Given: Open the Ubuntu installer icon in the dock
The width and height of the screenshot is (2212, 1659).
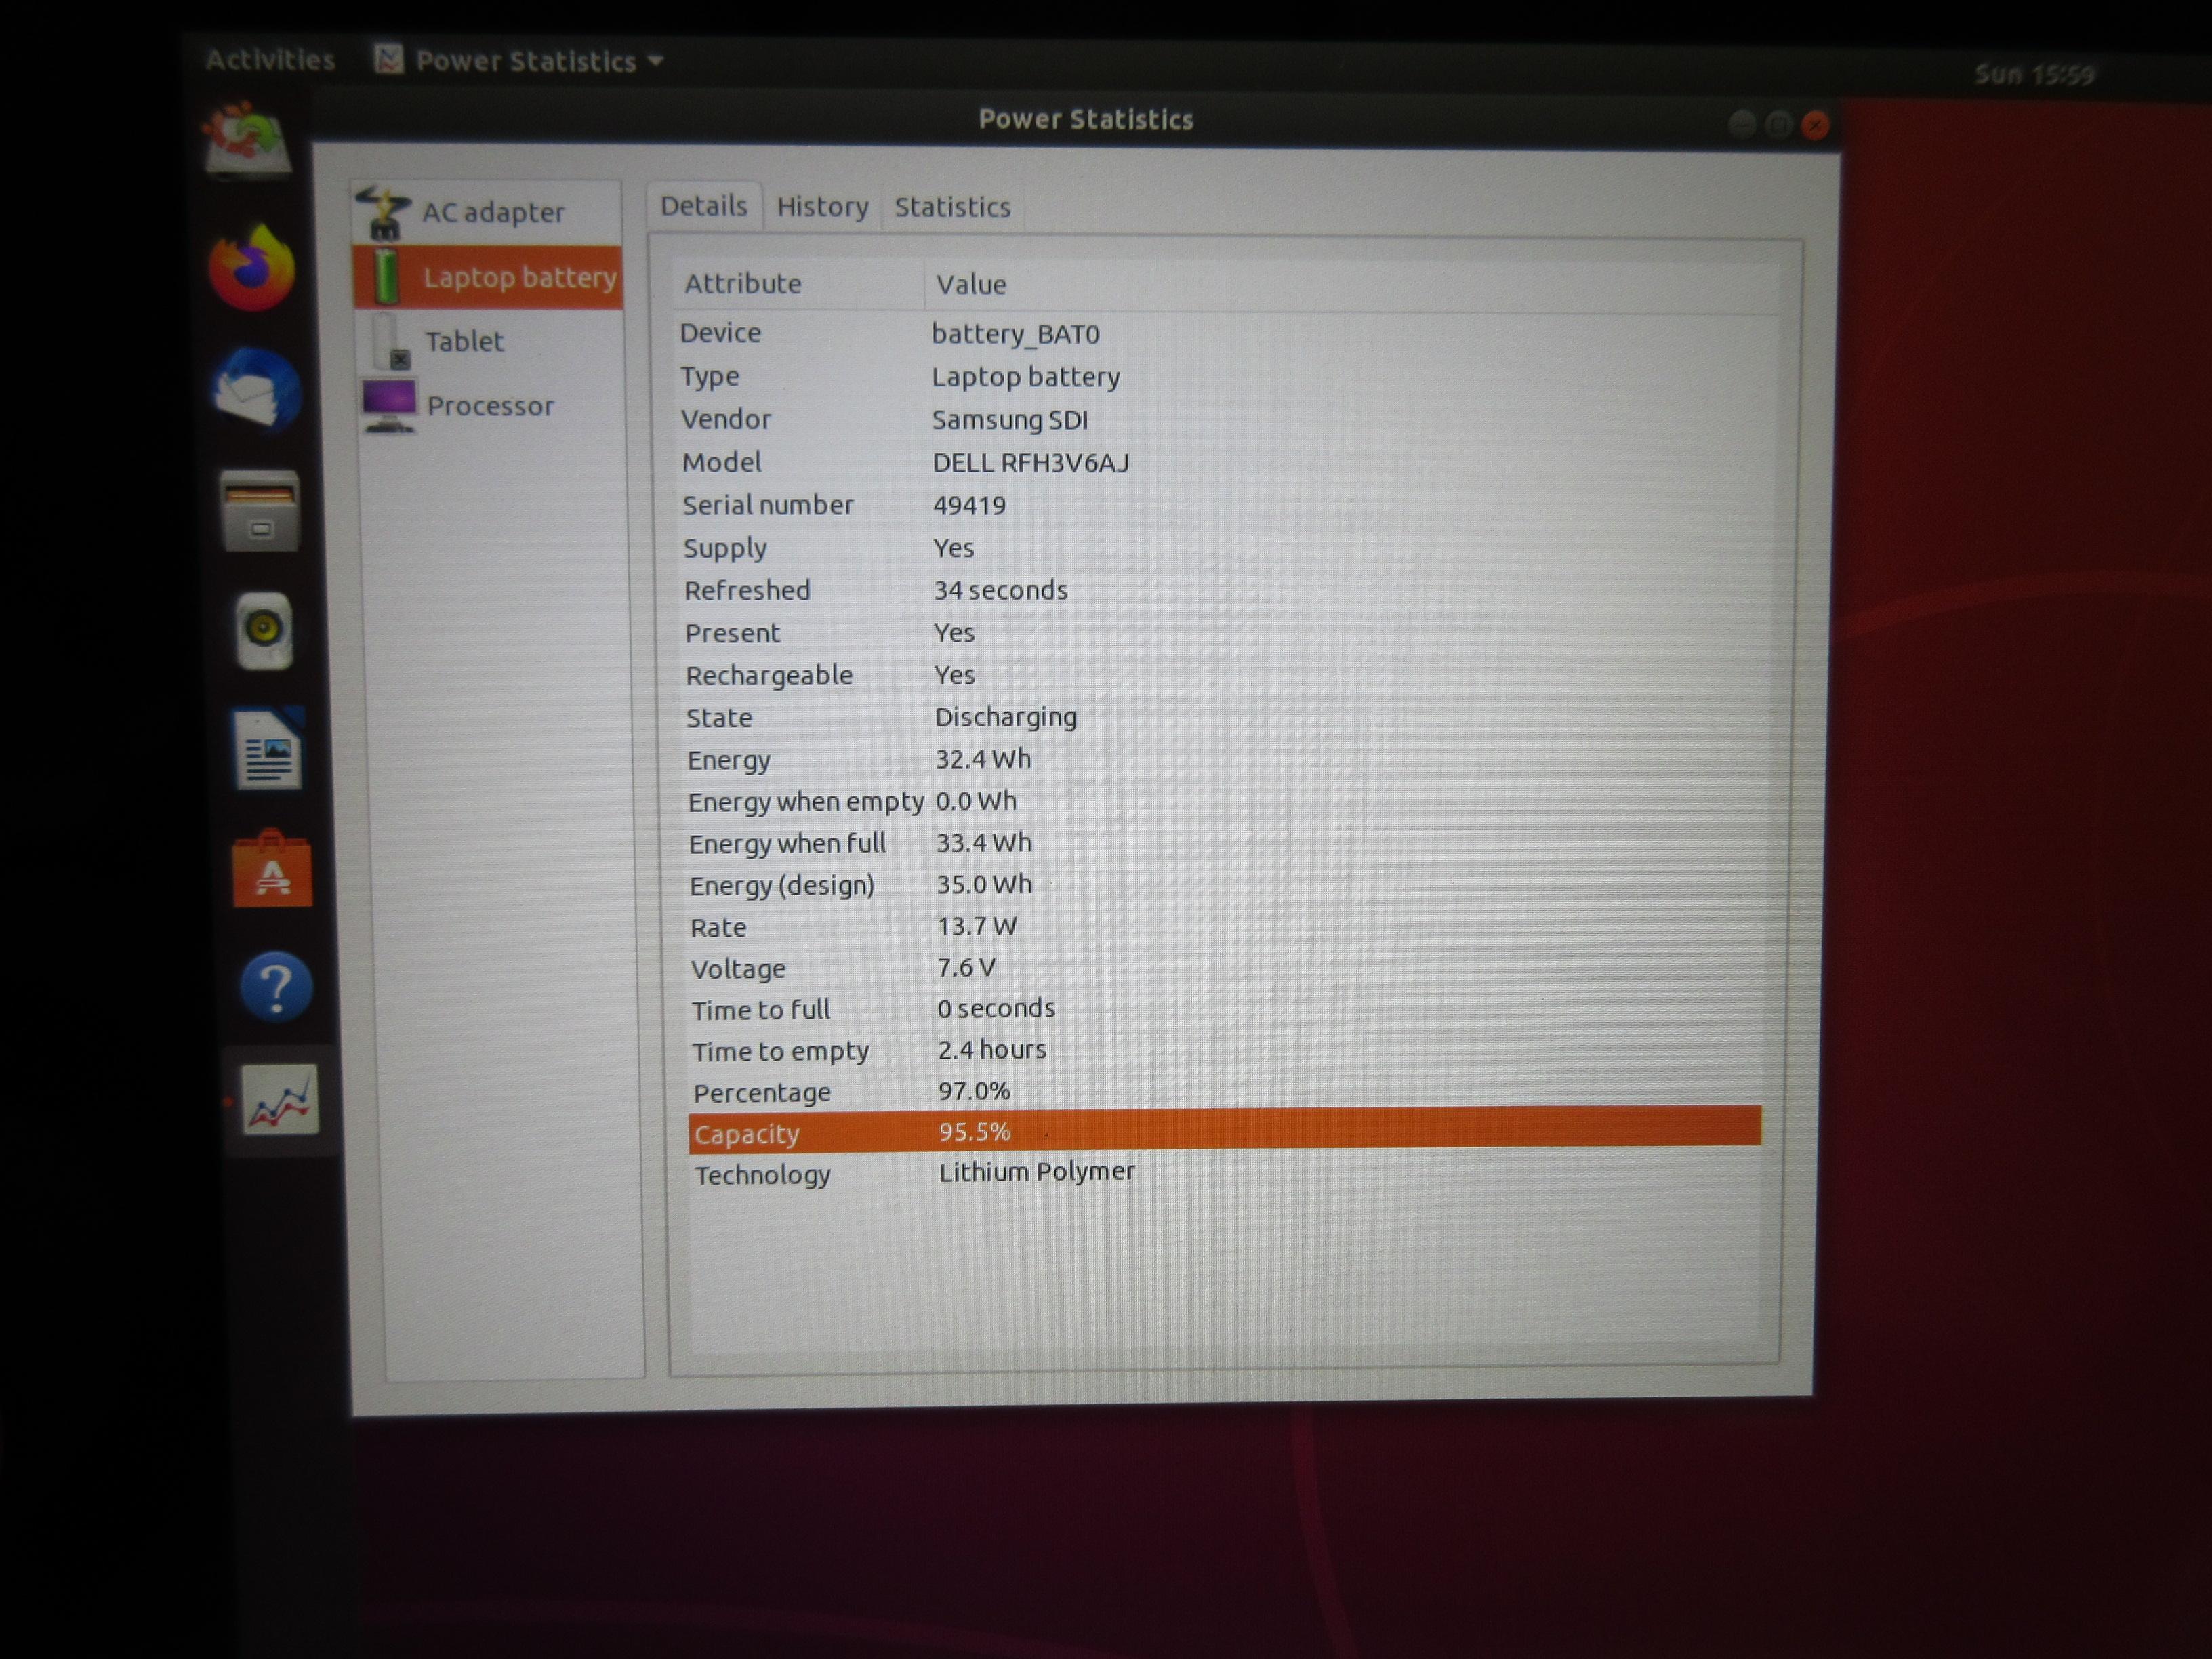Looking at the screenshot, I should click(x=247, y=140).
